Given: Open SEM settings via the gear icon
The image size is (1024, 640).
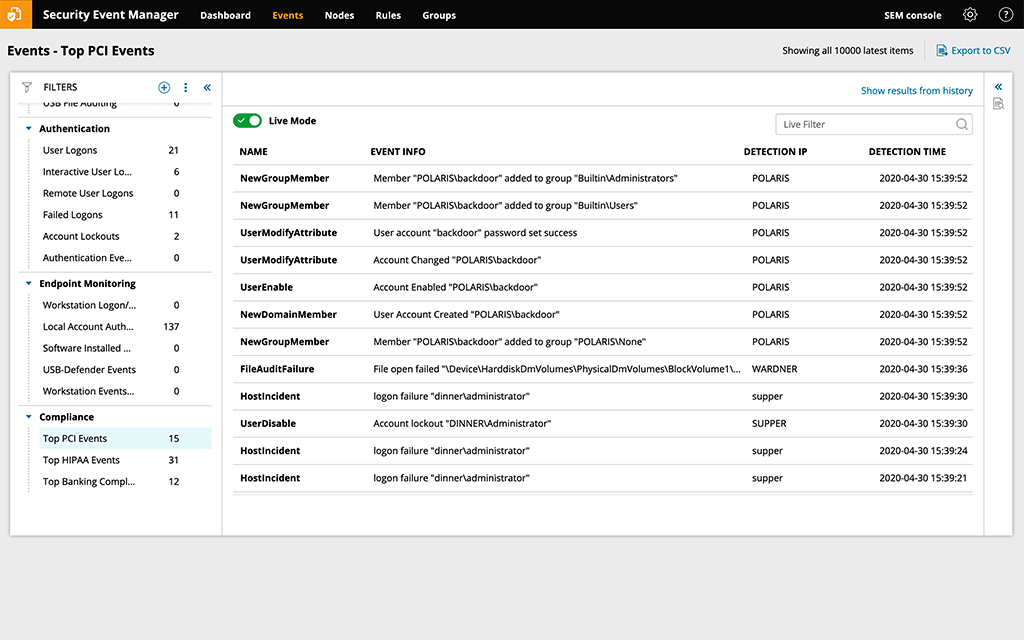Looking at the screenshot, I should pos(968,14).
